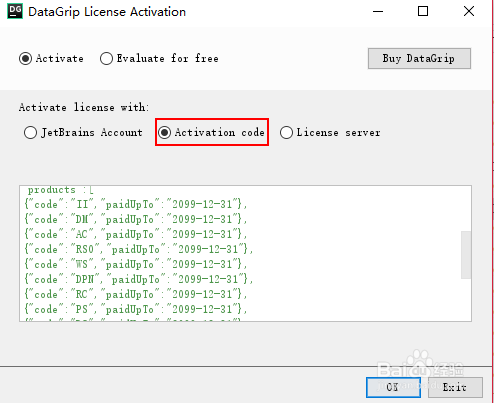Confirm activation with OK button
This screenshot has width=494, height=403.
pos(393,387)
